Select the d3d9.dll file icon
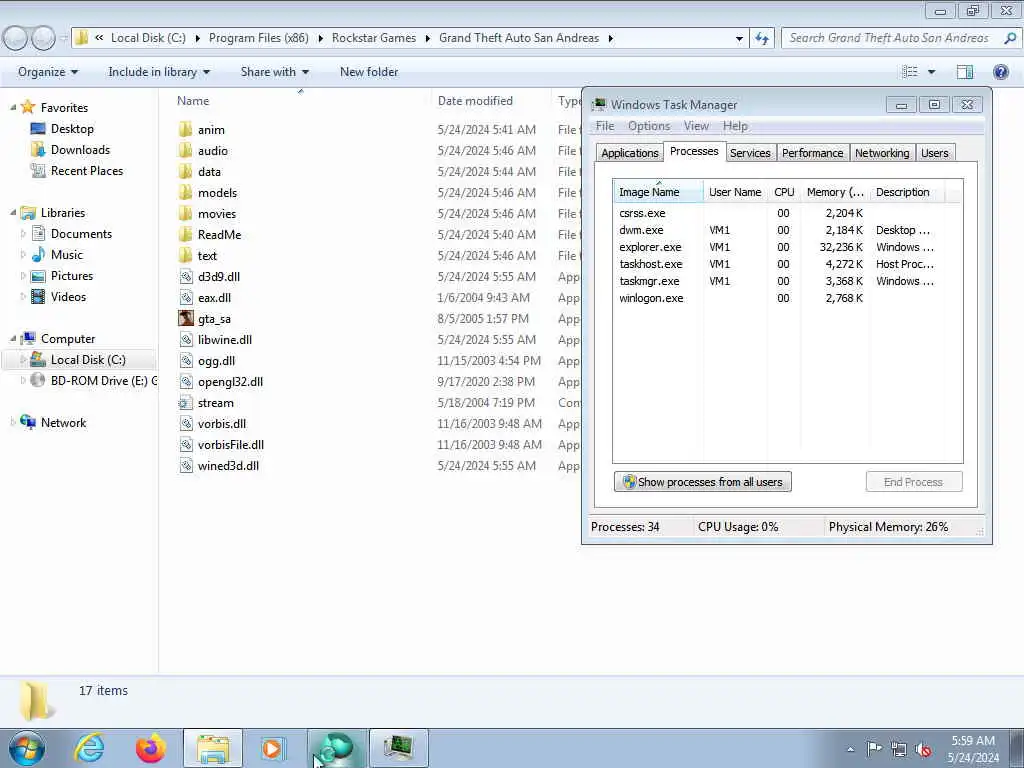Screen dimensions: 1024x768 click(x=185, y=276)
